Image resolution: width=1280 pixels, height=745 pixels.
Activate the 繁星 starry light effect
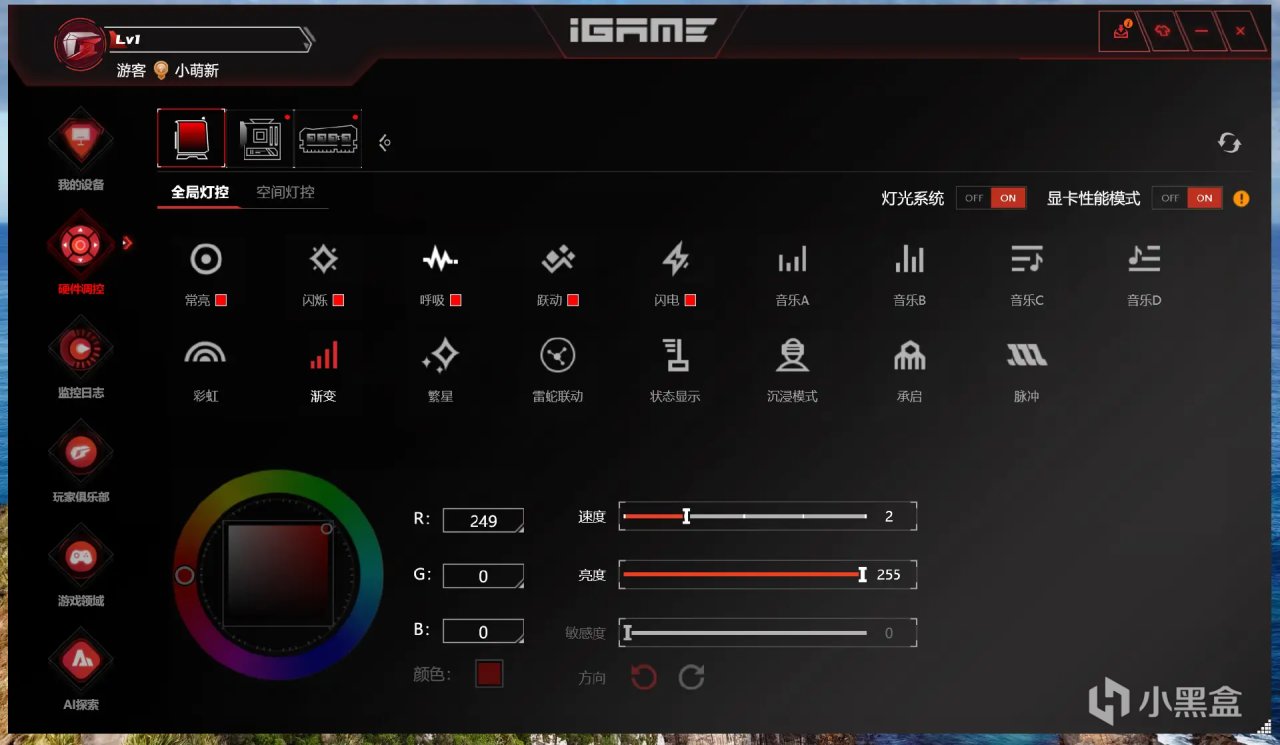point(440,356)
